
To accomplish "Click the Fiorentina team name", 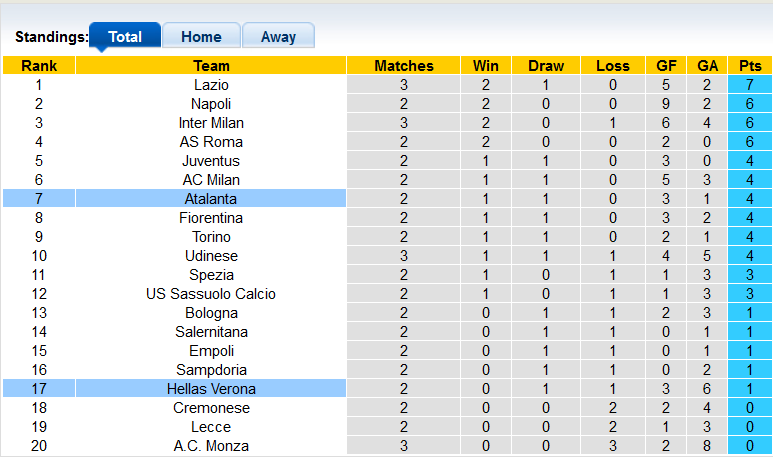I will click(211, 218).
